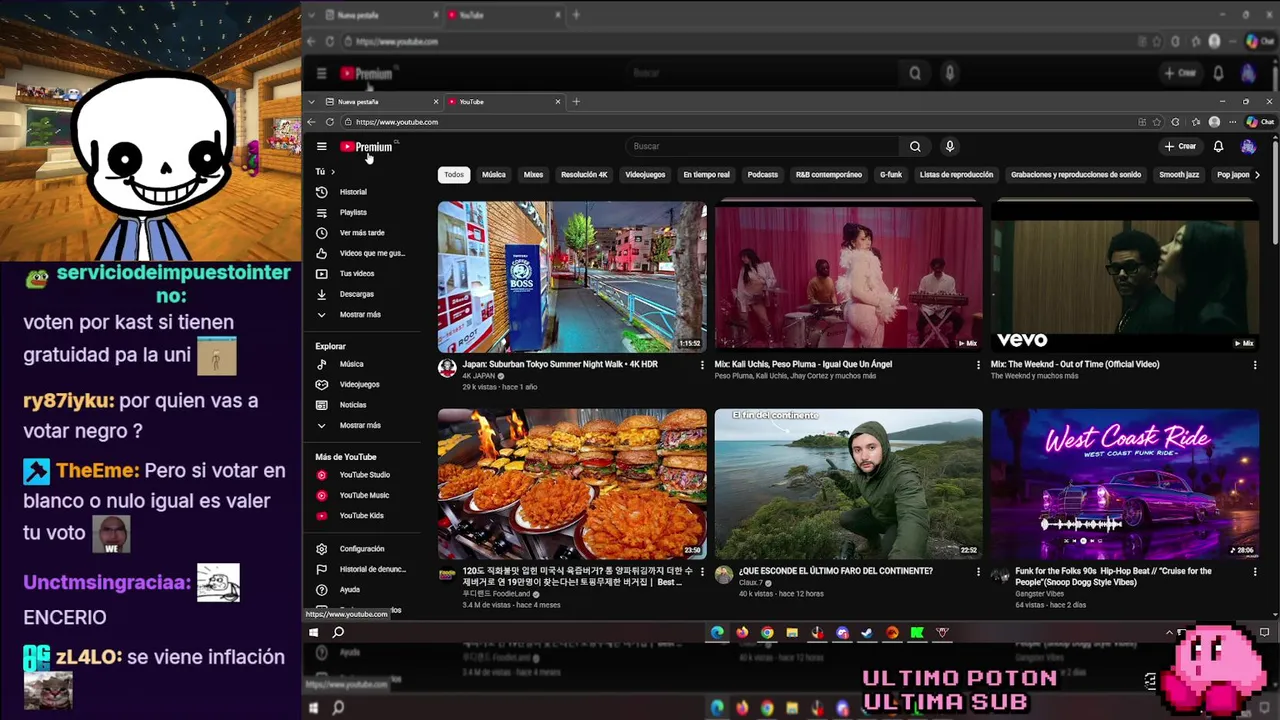Select the Podcasts filter chip
Screen dimensions: 1280x720
[762, 175]
